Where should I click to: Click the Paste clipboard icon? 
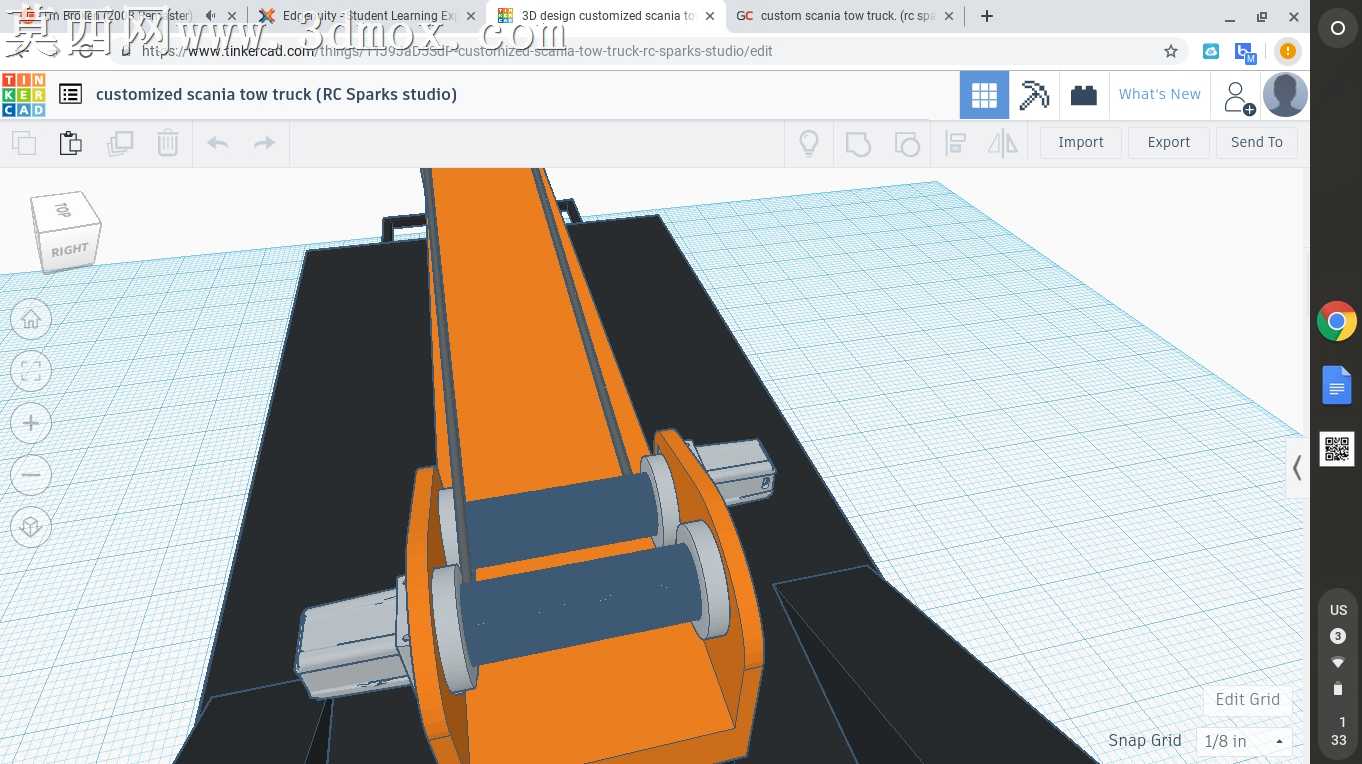pos(71,143)
